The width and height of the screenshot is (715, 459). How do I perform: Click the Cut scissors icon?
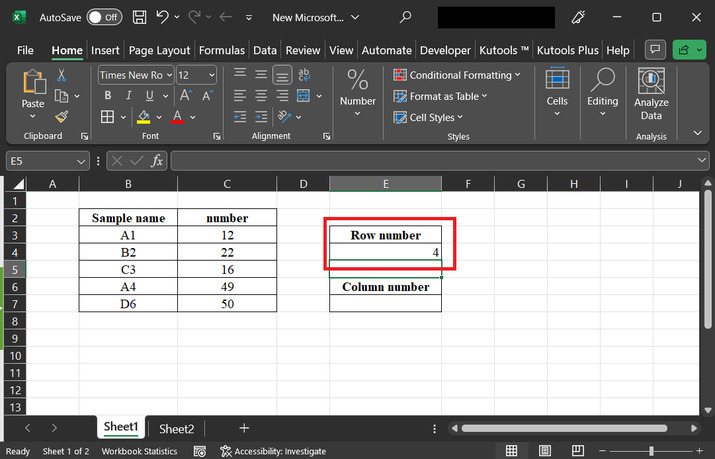pyautogui.click(x=62, y=75)
